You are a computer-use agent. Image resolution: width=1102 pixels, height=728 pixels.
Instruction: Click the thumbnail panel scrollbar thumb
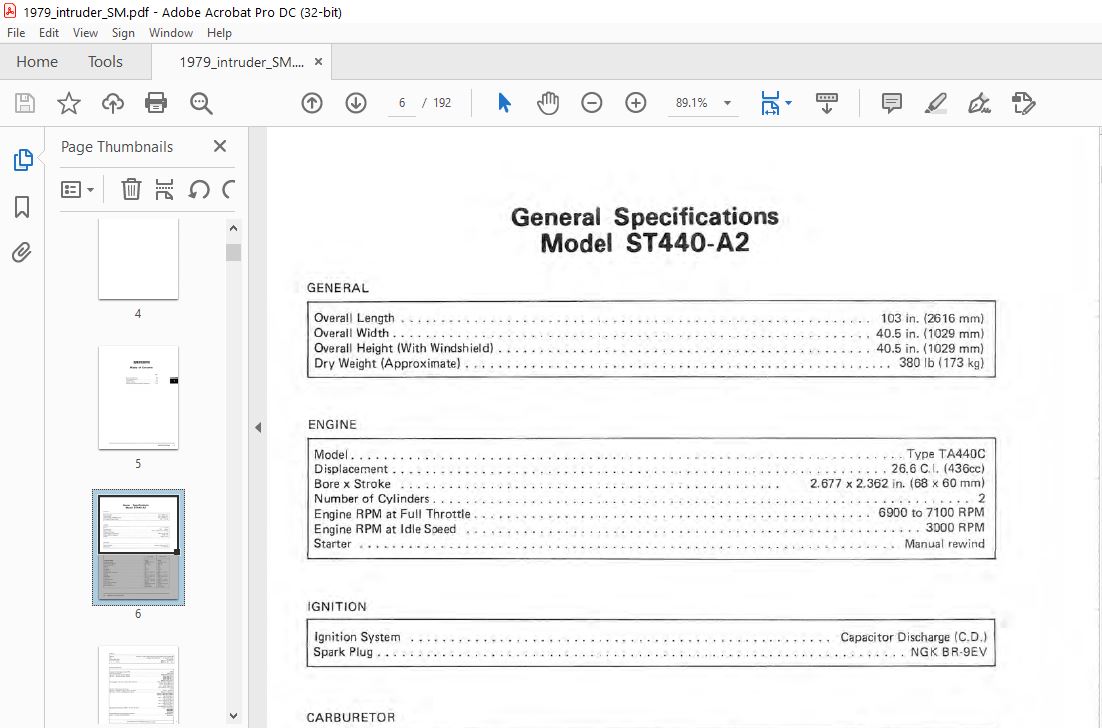[233, 252]
